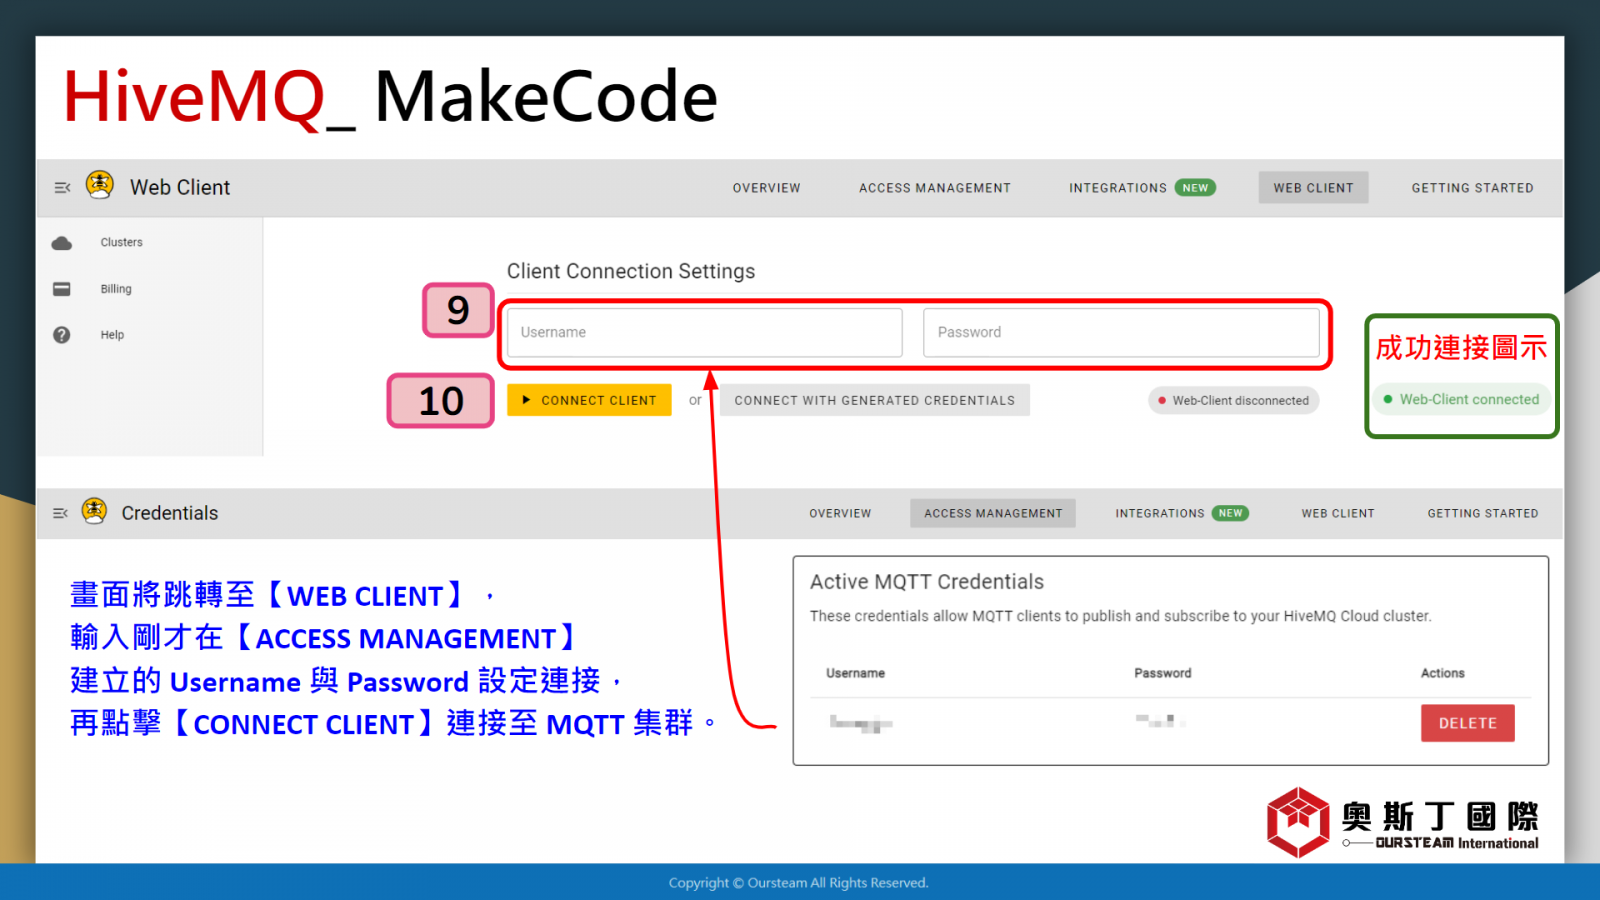Open Getting Started tab in Credentials header
This screenshot has width=1600, height=900.
(1483, 513)
